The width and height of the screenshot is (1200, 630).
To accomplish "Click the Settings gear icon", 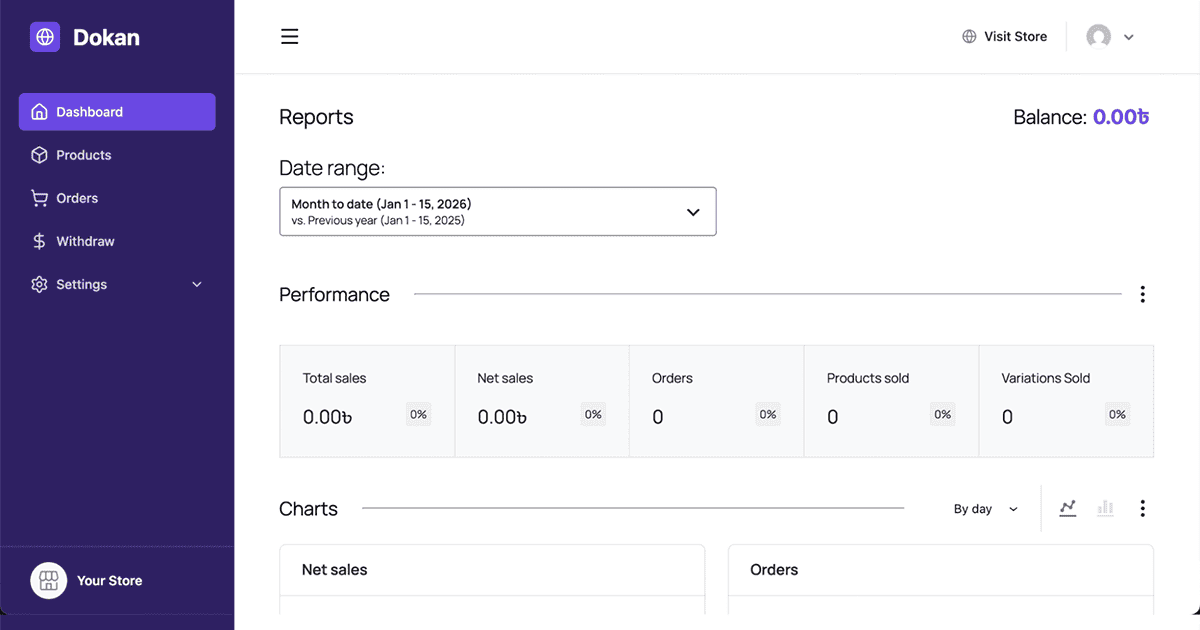I will click(x=40, y=284).
